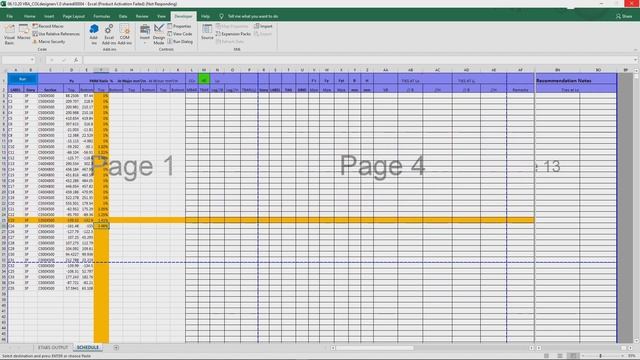Open the File tab
640x360 pixels.
tap(9, 16)
